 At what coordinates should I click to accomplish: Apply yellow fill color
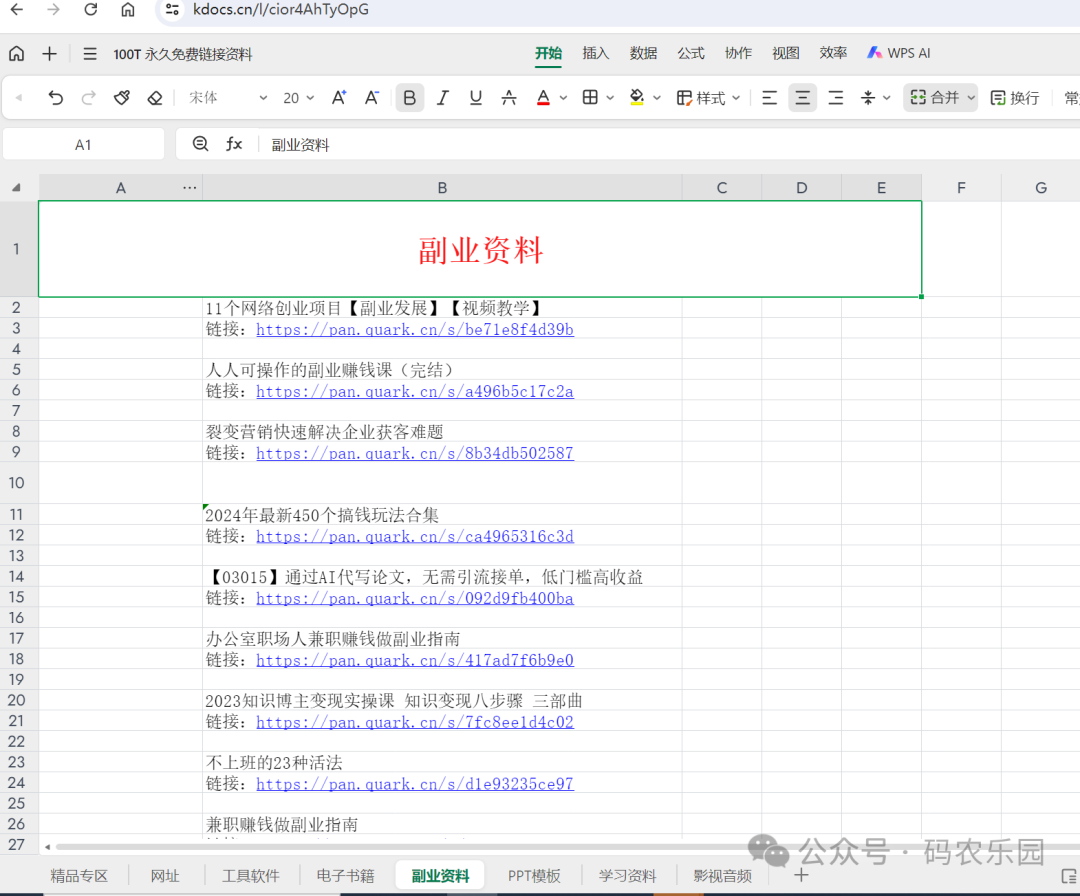click(637, 98)
